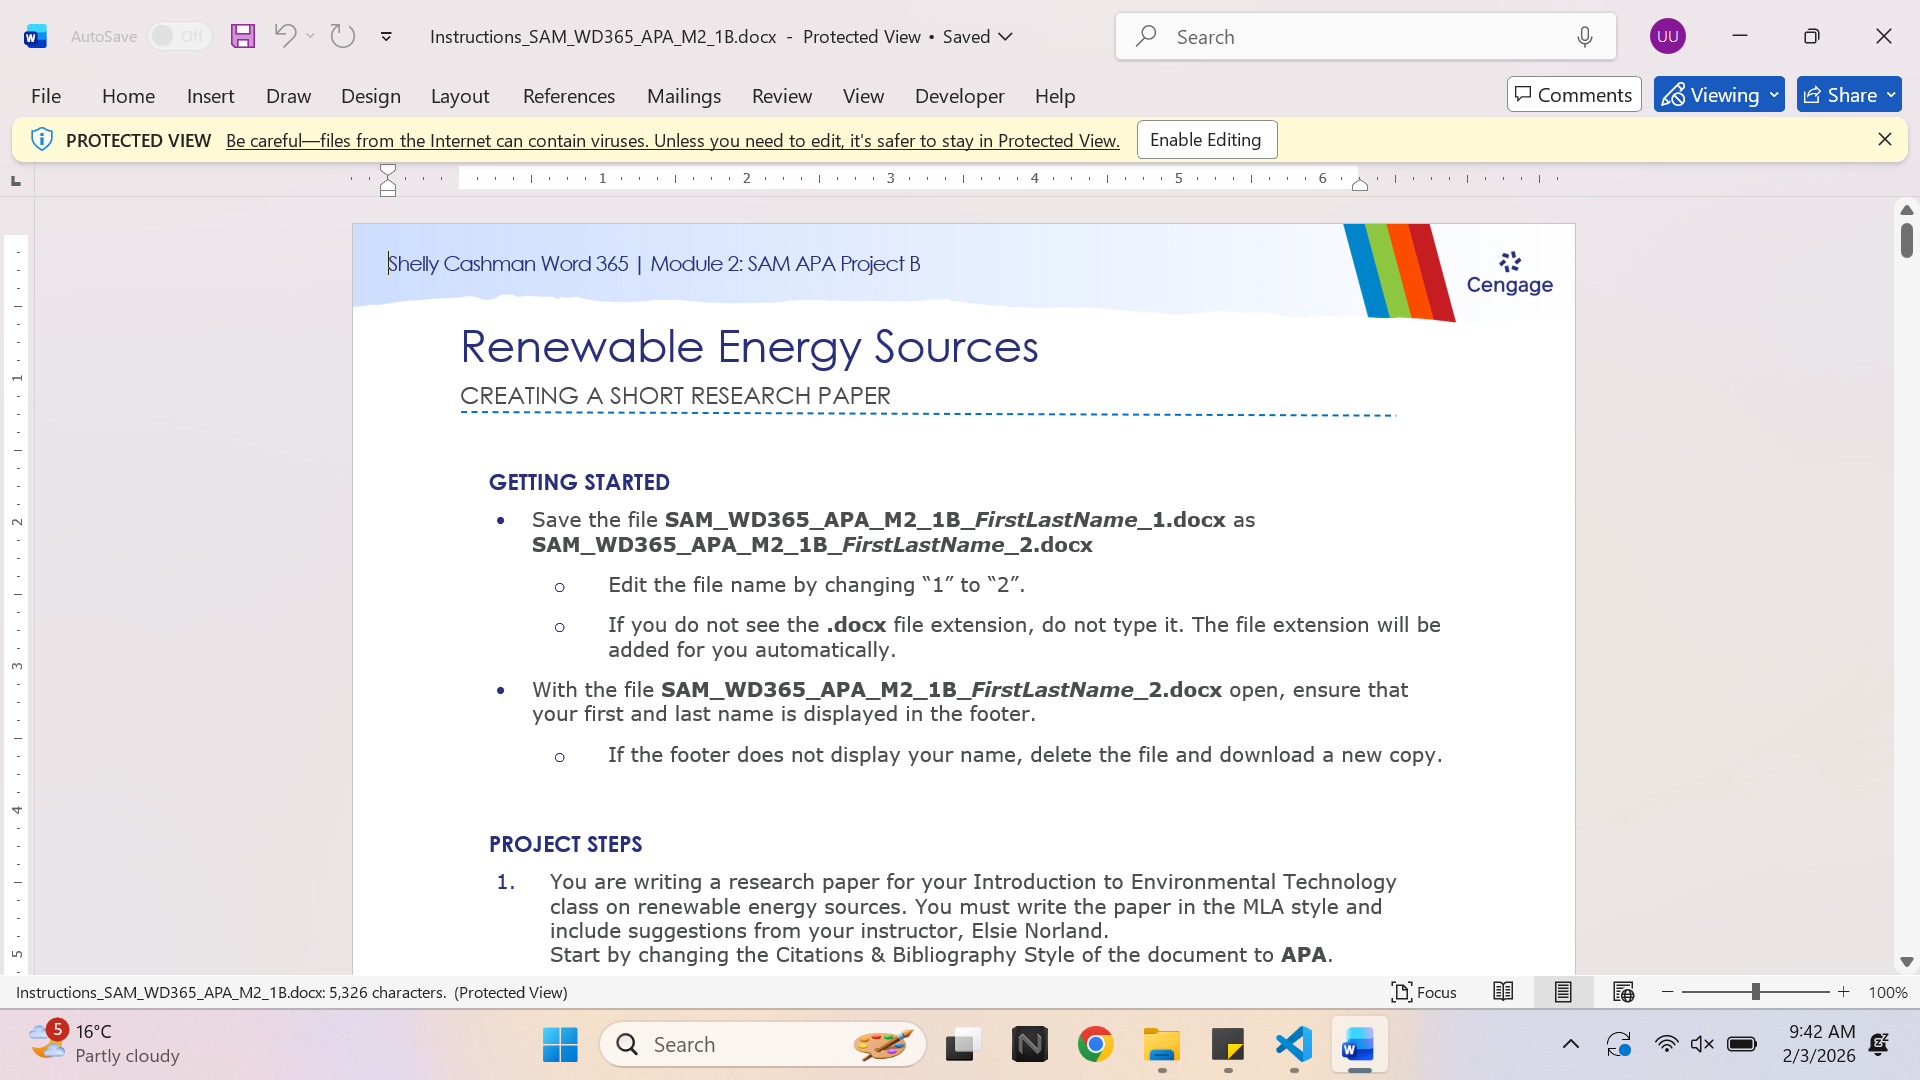Open the Mailings ribbon tab
The width and height of the screenshot is (1920, 1080).
(x=684, y=96)
